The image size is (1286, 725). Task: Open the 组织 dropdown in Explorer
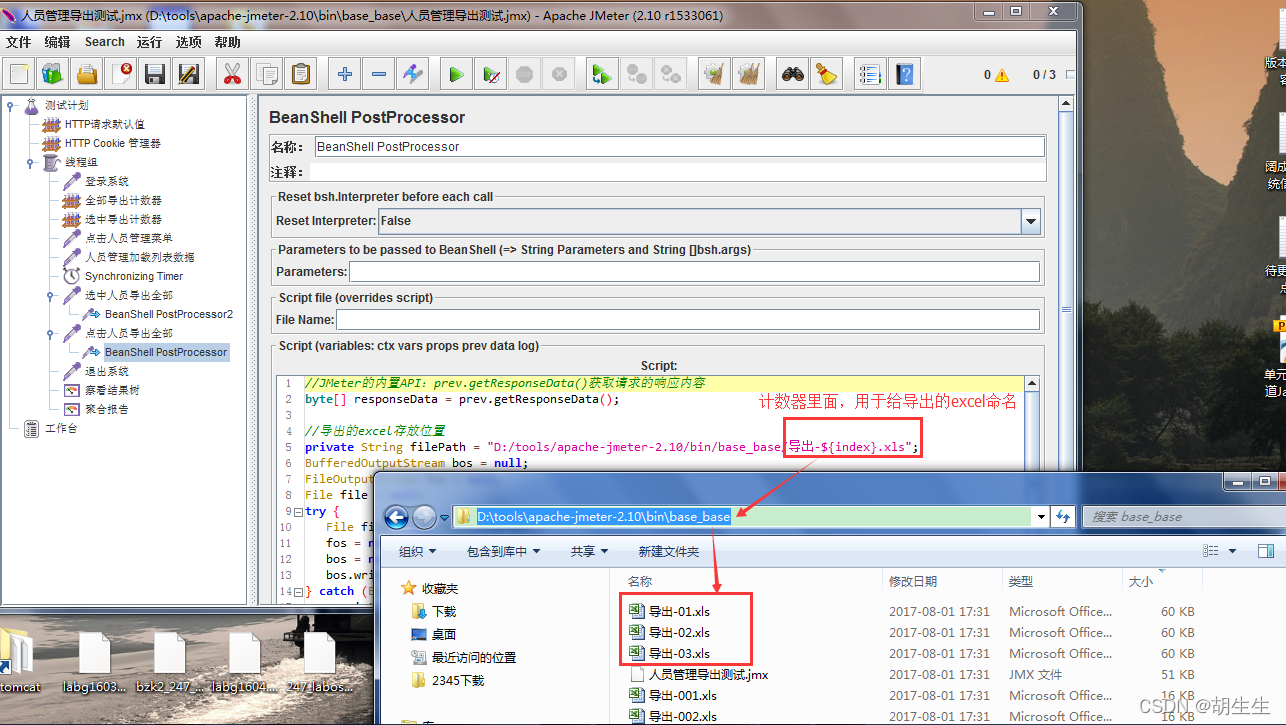(x=418, y=551)
